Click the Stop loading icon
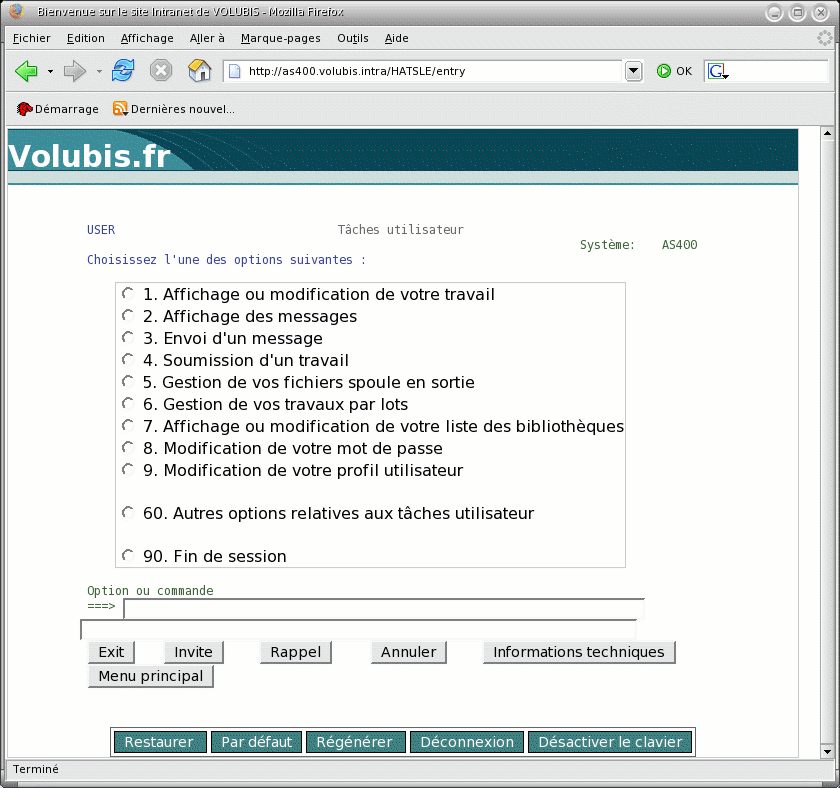The height and width of the screenshot is (788, 840). [161, 70]
